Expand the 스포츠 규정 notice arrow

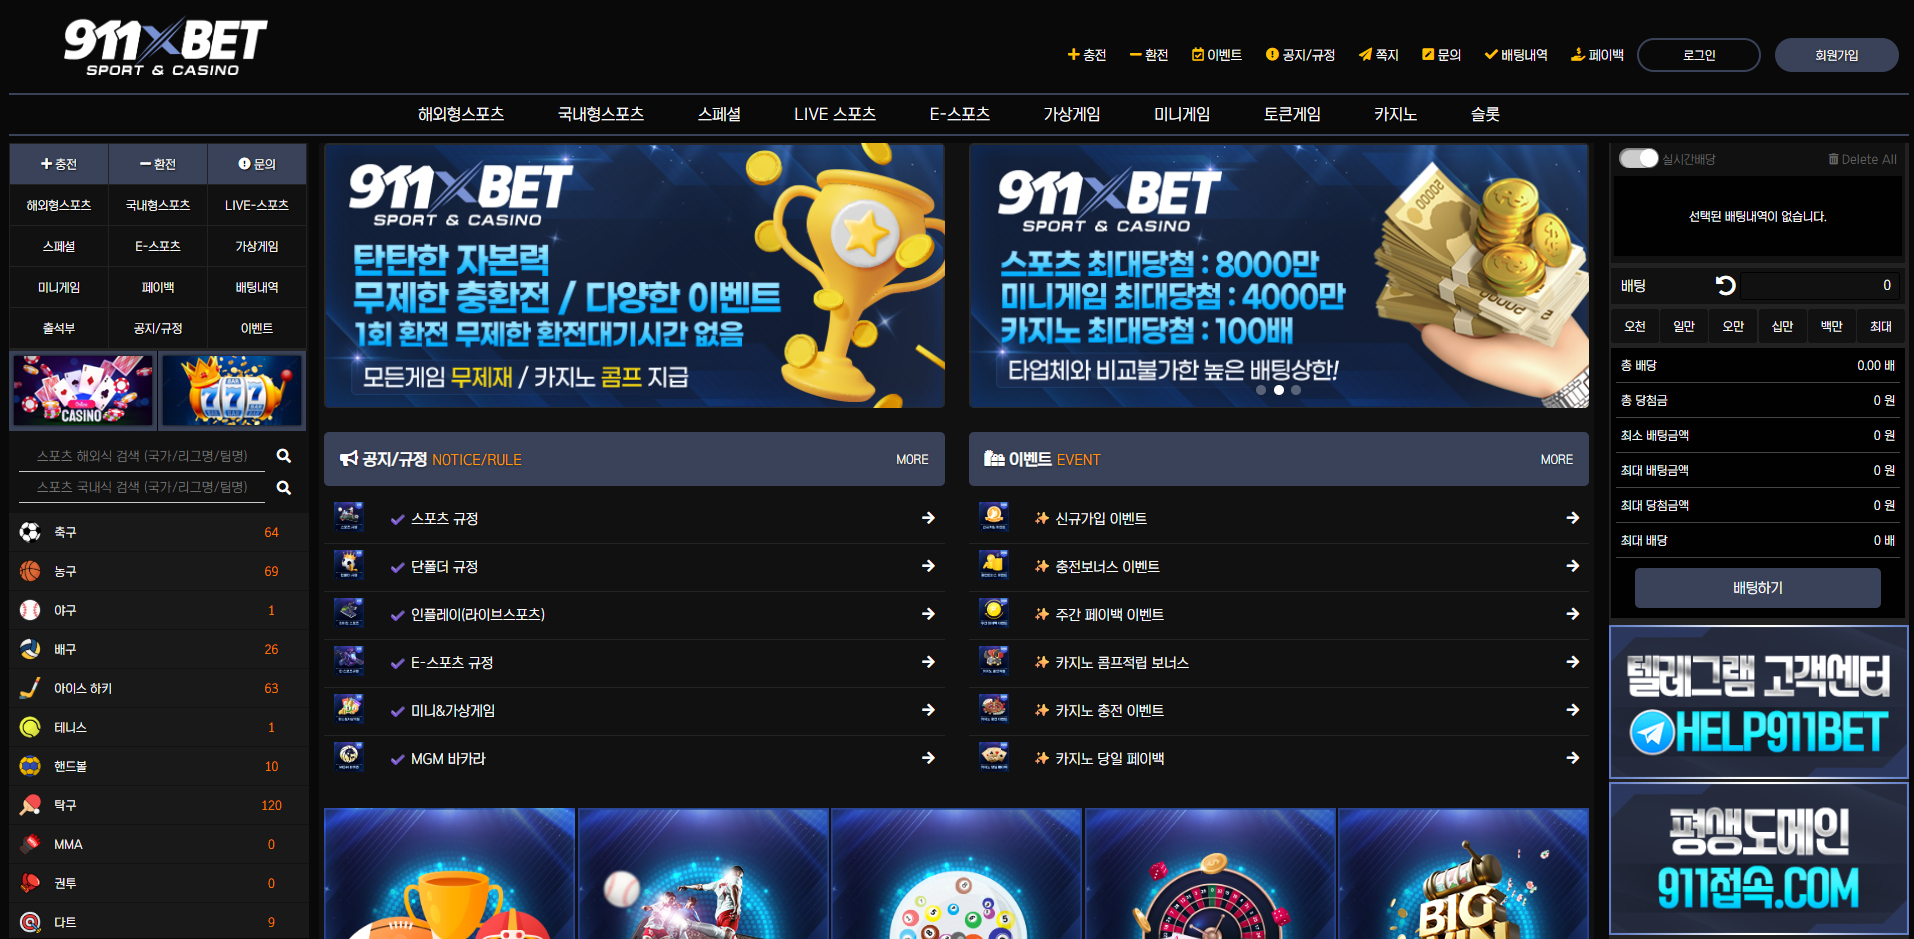coord(928,518)
